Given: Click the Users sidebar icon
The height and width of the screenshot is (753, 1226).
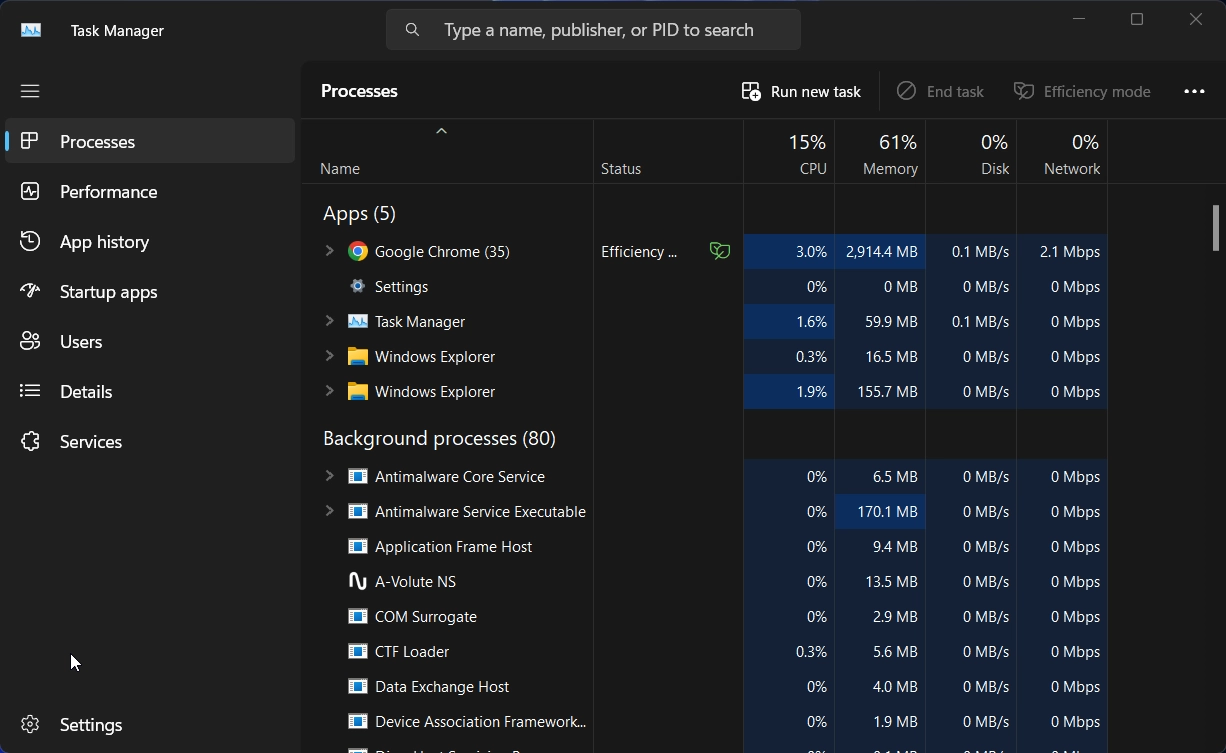Looking at the screenshot, I should click(30, 341).
